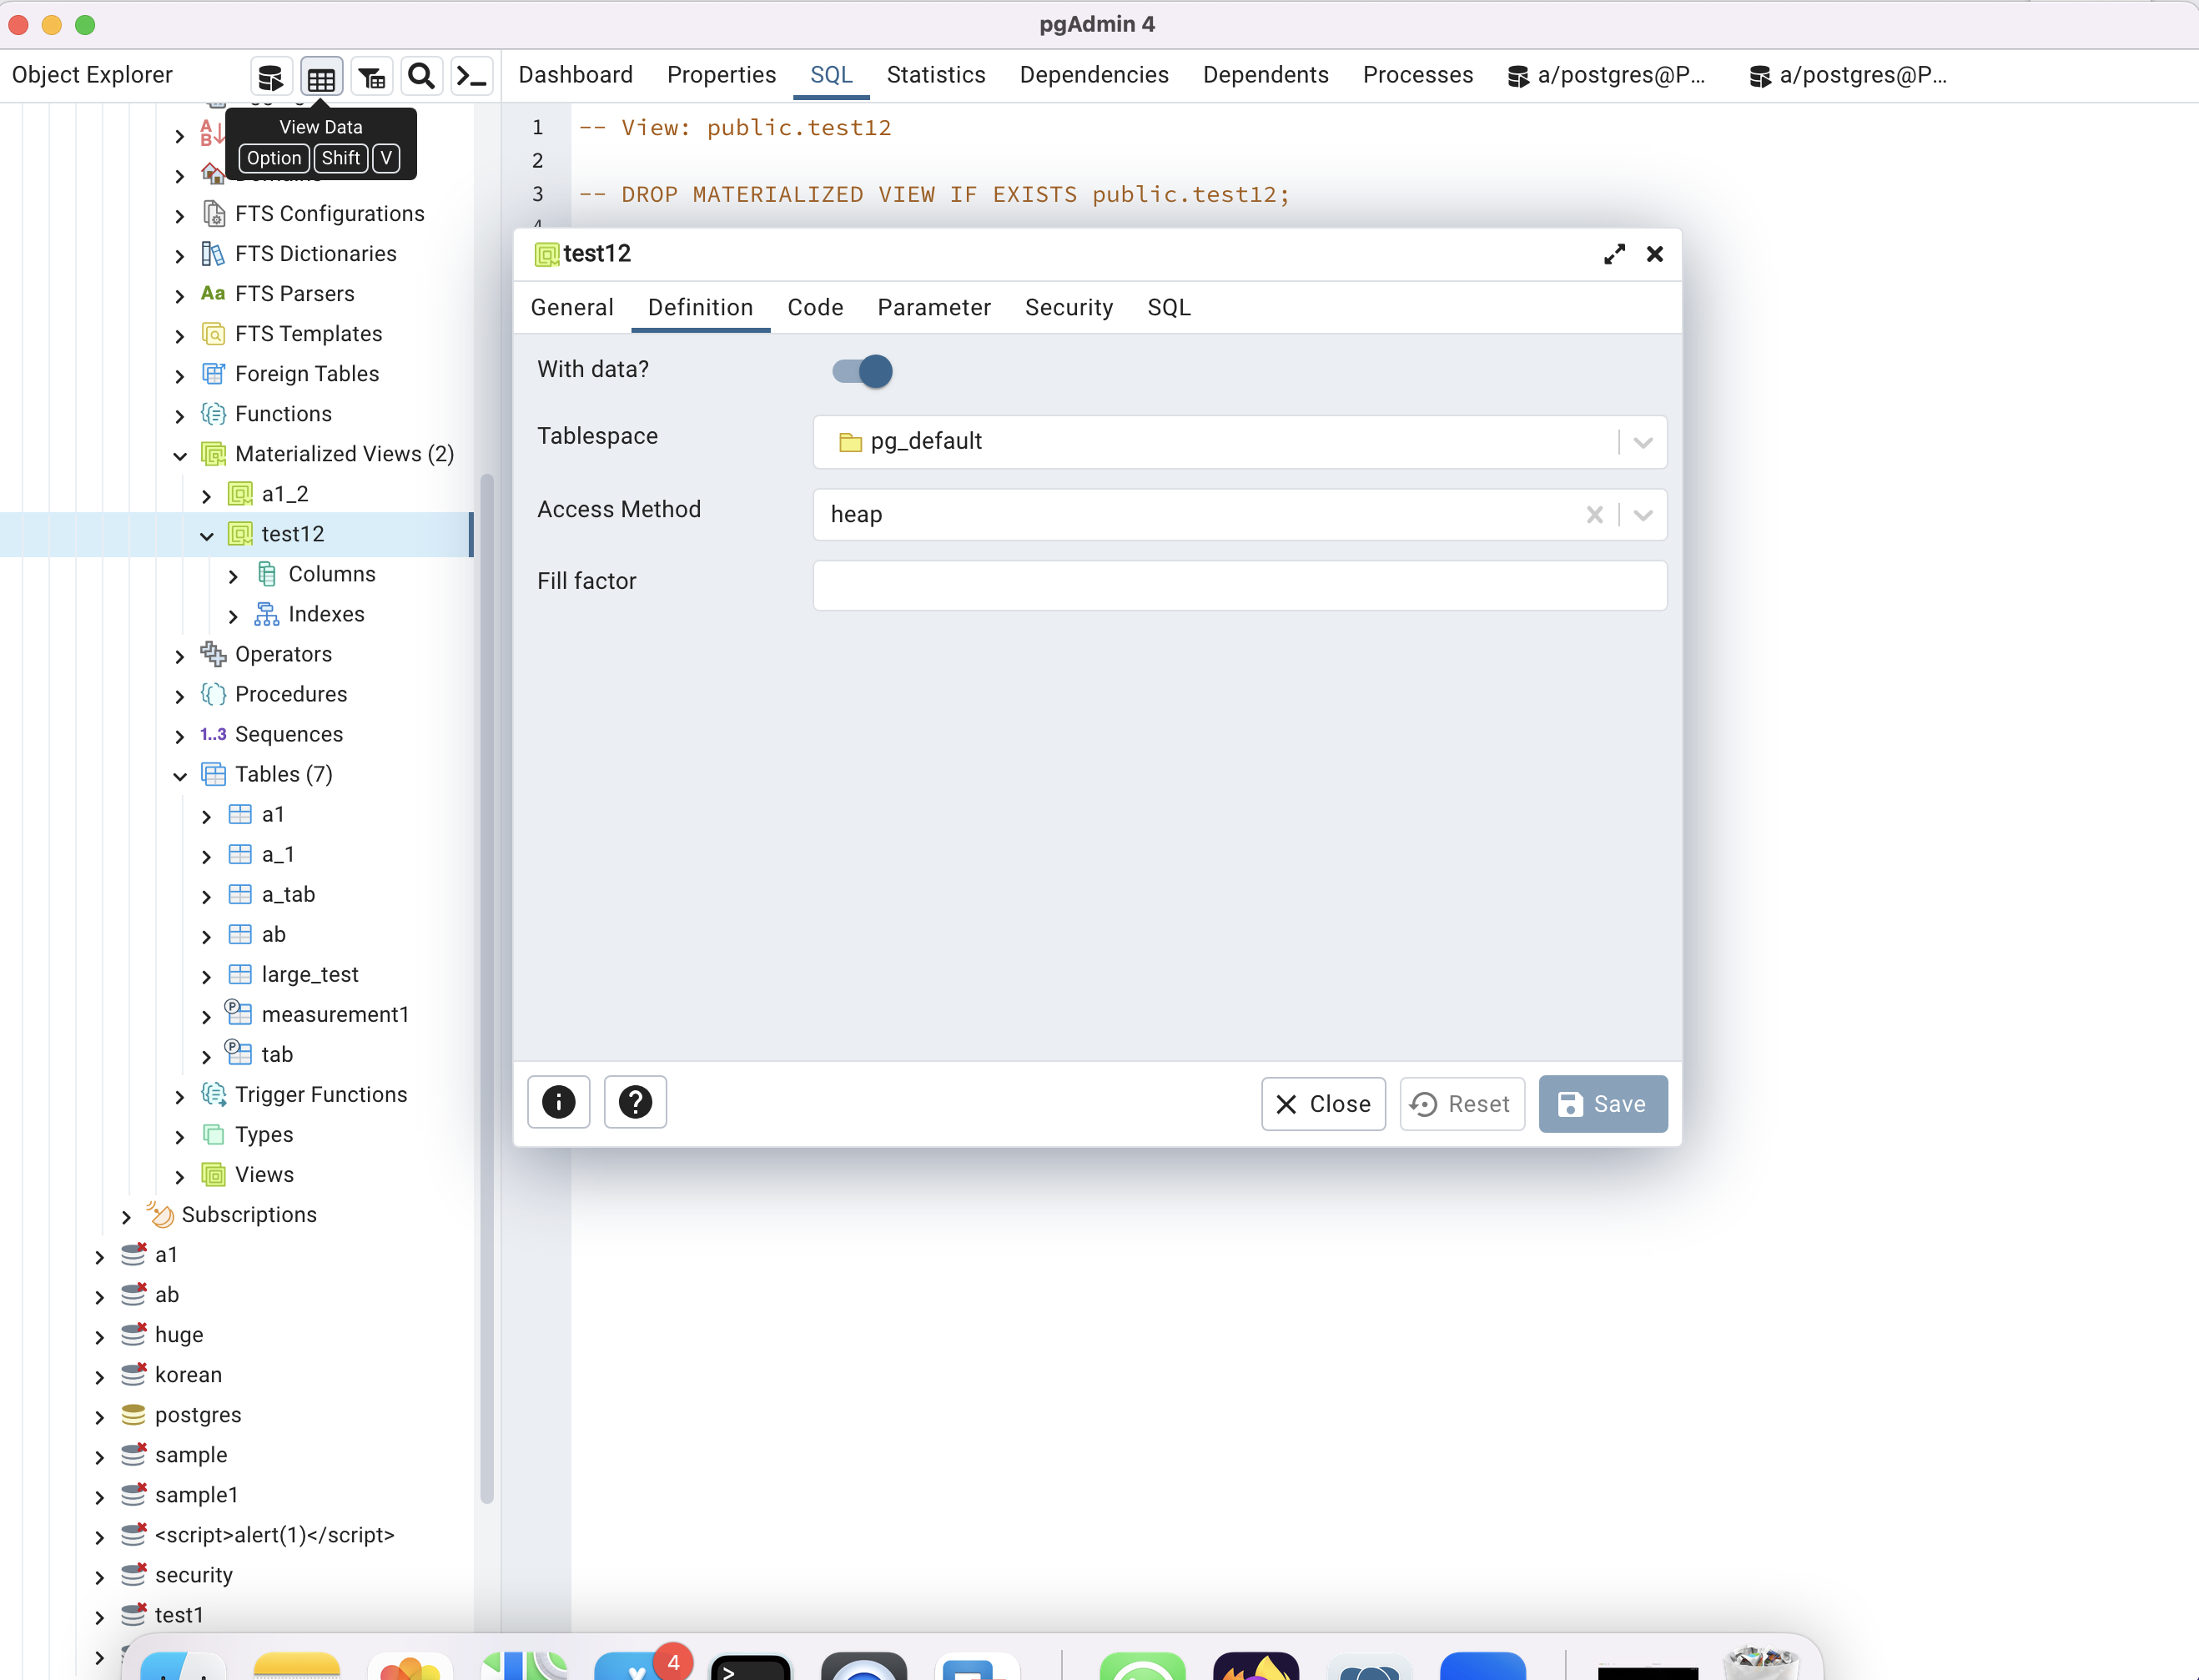Screen dimensions: 2199x1680
Task: Open the PSQL Tool terminal icon
Action: pyautogui.click(x=471, y=75)
